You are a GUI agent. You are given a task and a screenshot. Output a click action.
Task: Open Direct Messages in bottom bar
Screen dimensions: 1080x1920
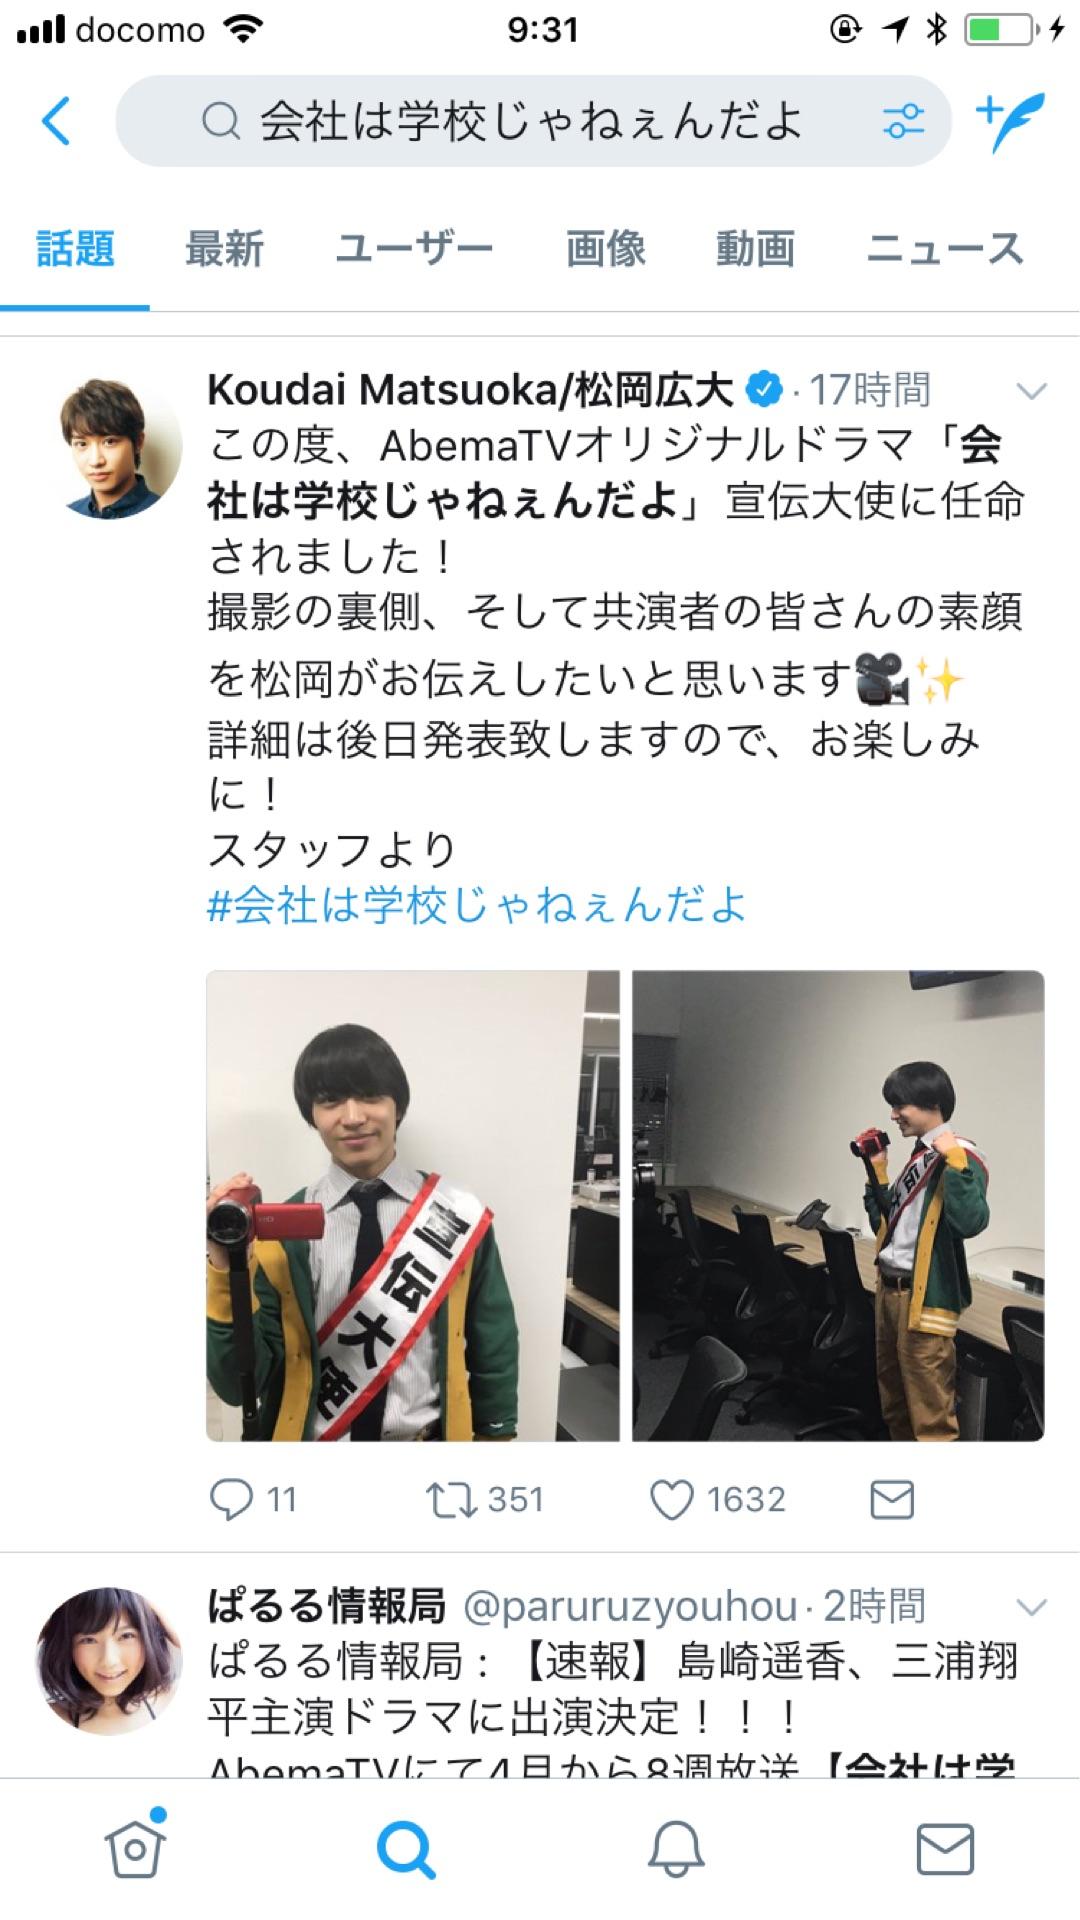click(945, 1849)
